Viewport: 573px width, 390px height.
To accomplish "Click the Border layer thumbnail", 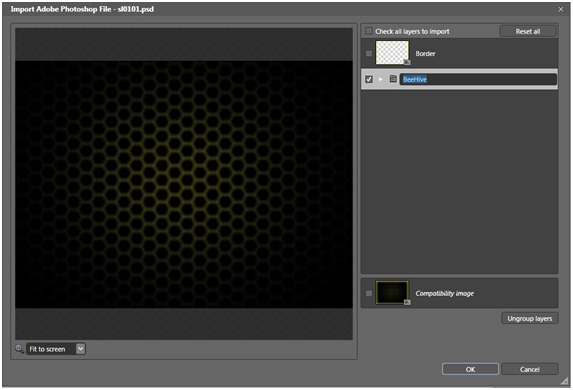I will click(392, 53).
